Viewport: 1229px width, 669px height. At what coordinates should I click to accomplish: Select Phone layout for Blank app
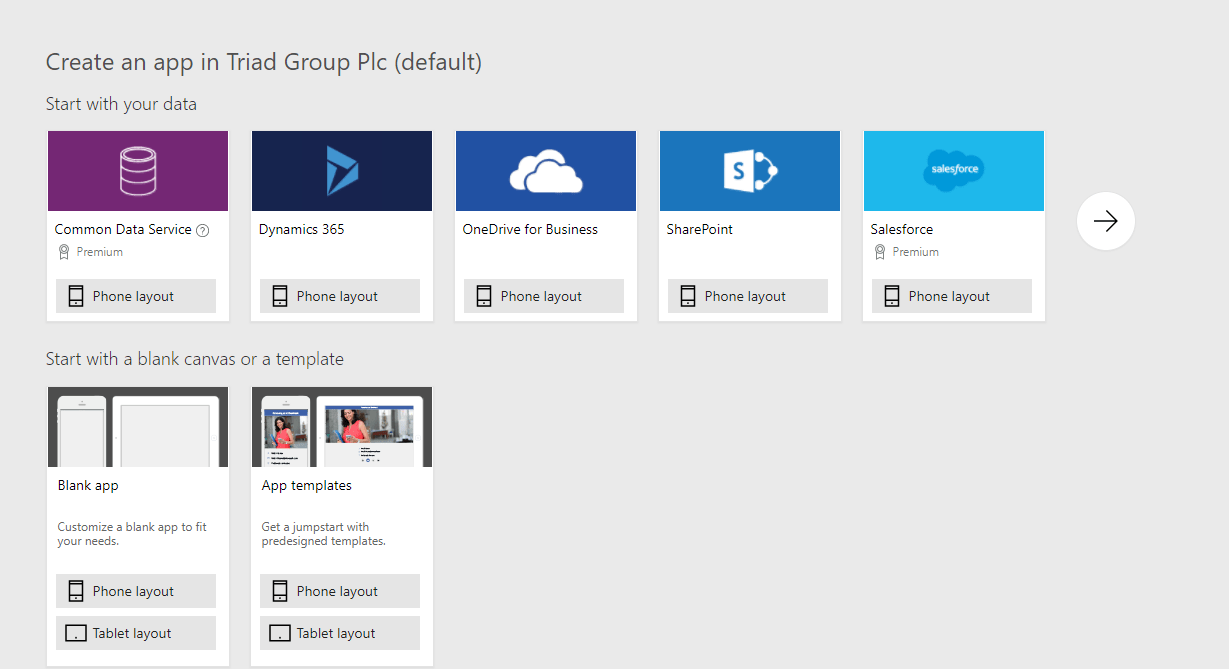click(x=136, y=591)
